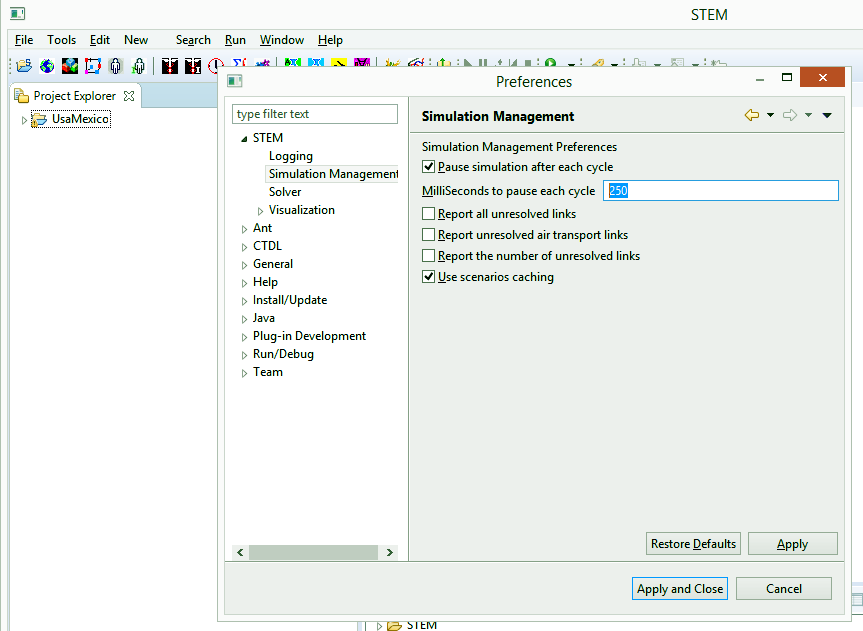Viewport: 863px width, 631px height.
Task: Click the tree's horizontal scrollbar thumb
Action: coord(313,552)
